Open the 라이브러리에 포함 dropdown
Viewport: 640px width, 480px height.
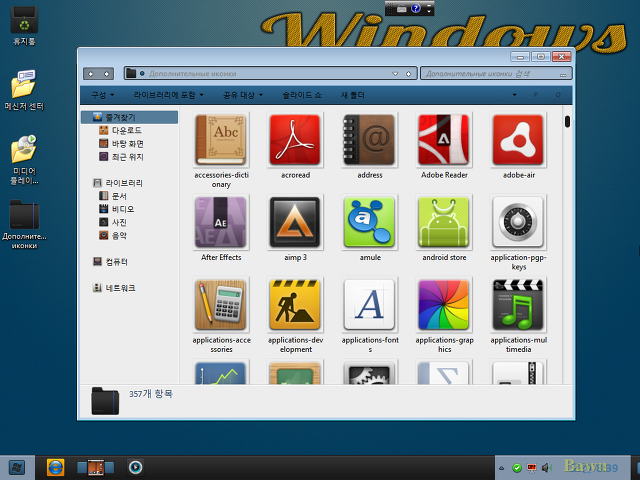[169, 95]
